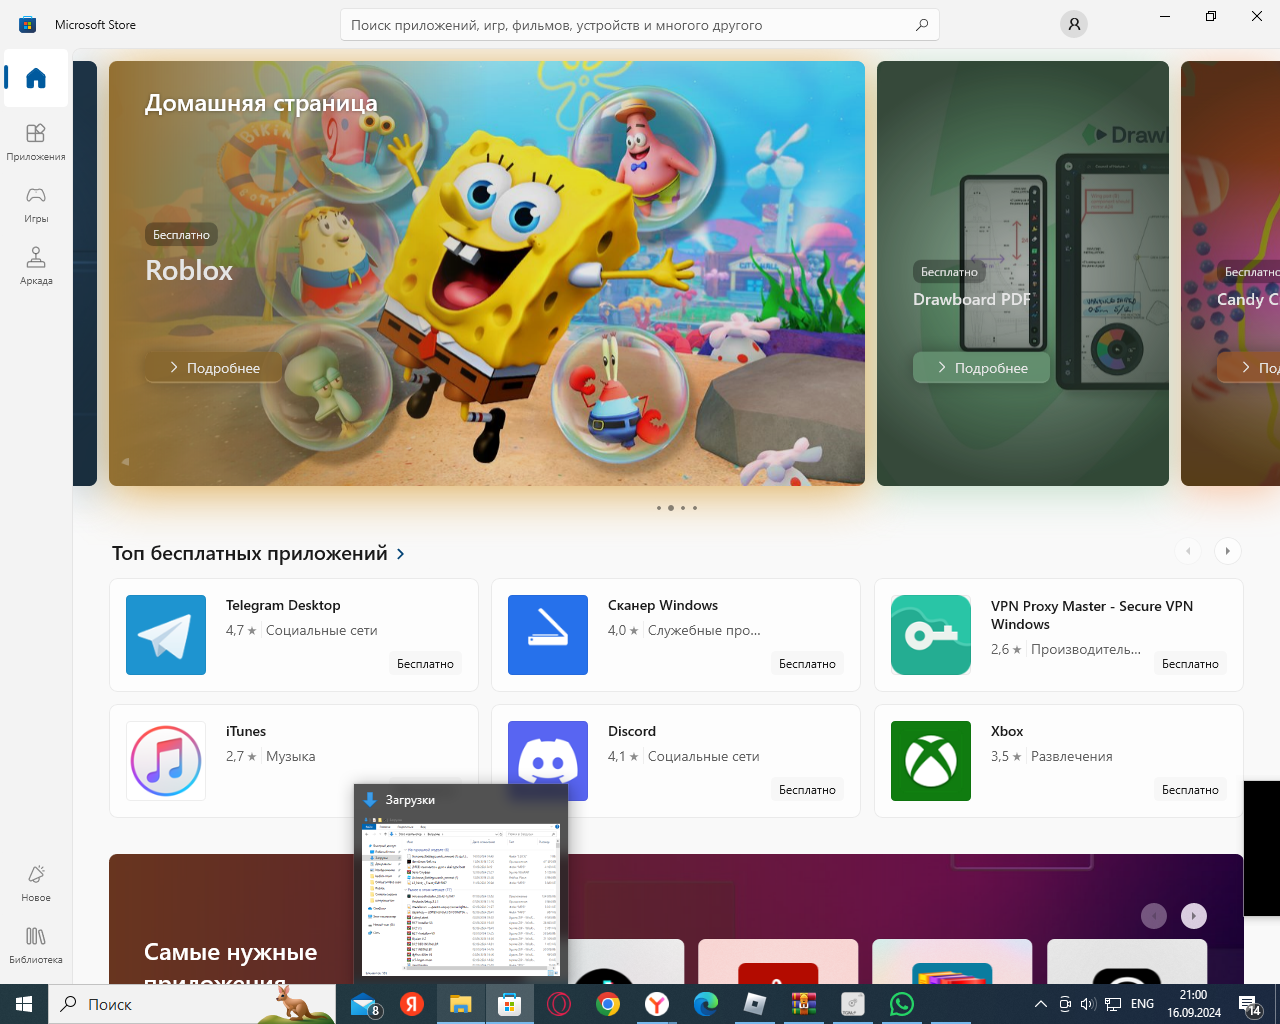Click the Discord title text
The height and width of the screenshot is (1024, 1280).
[x=632, y=731]
